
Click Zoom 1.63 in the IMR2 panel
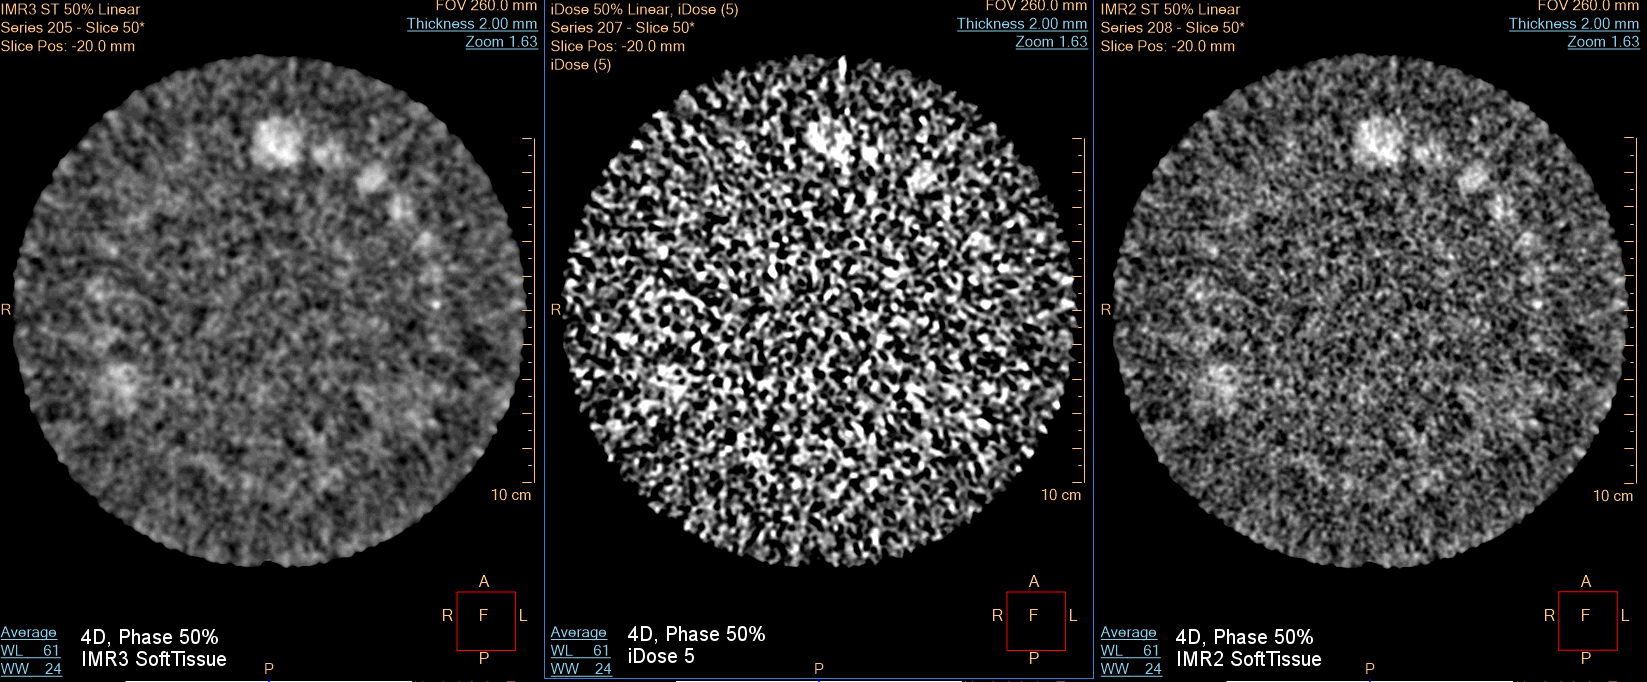coord(1603,42)
